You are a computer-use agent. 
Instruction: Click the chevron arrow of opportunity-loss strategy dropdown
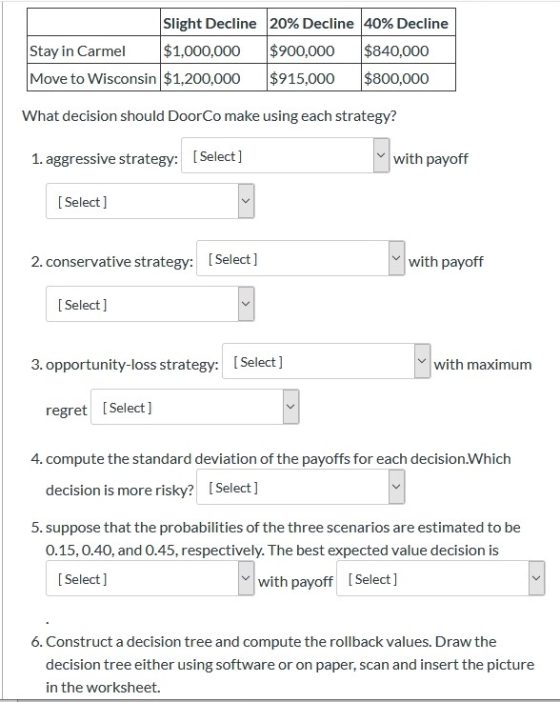(x=422, y=361)
